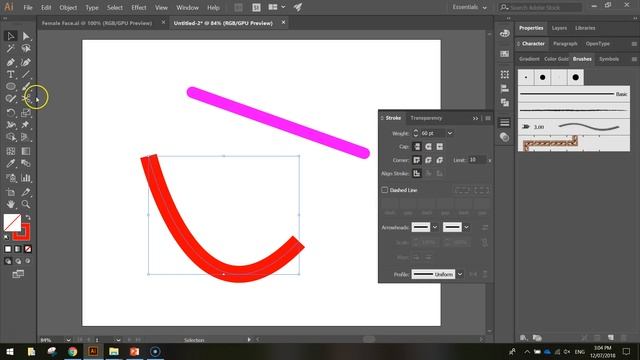The height and width of the screenshot is (360, 640).
Task: Click the Swap Fill and Stroke arrow
Action: click(28, 217)
